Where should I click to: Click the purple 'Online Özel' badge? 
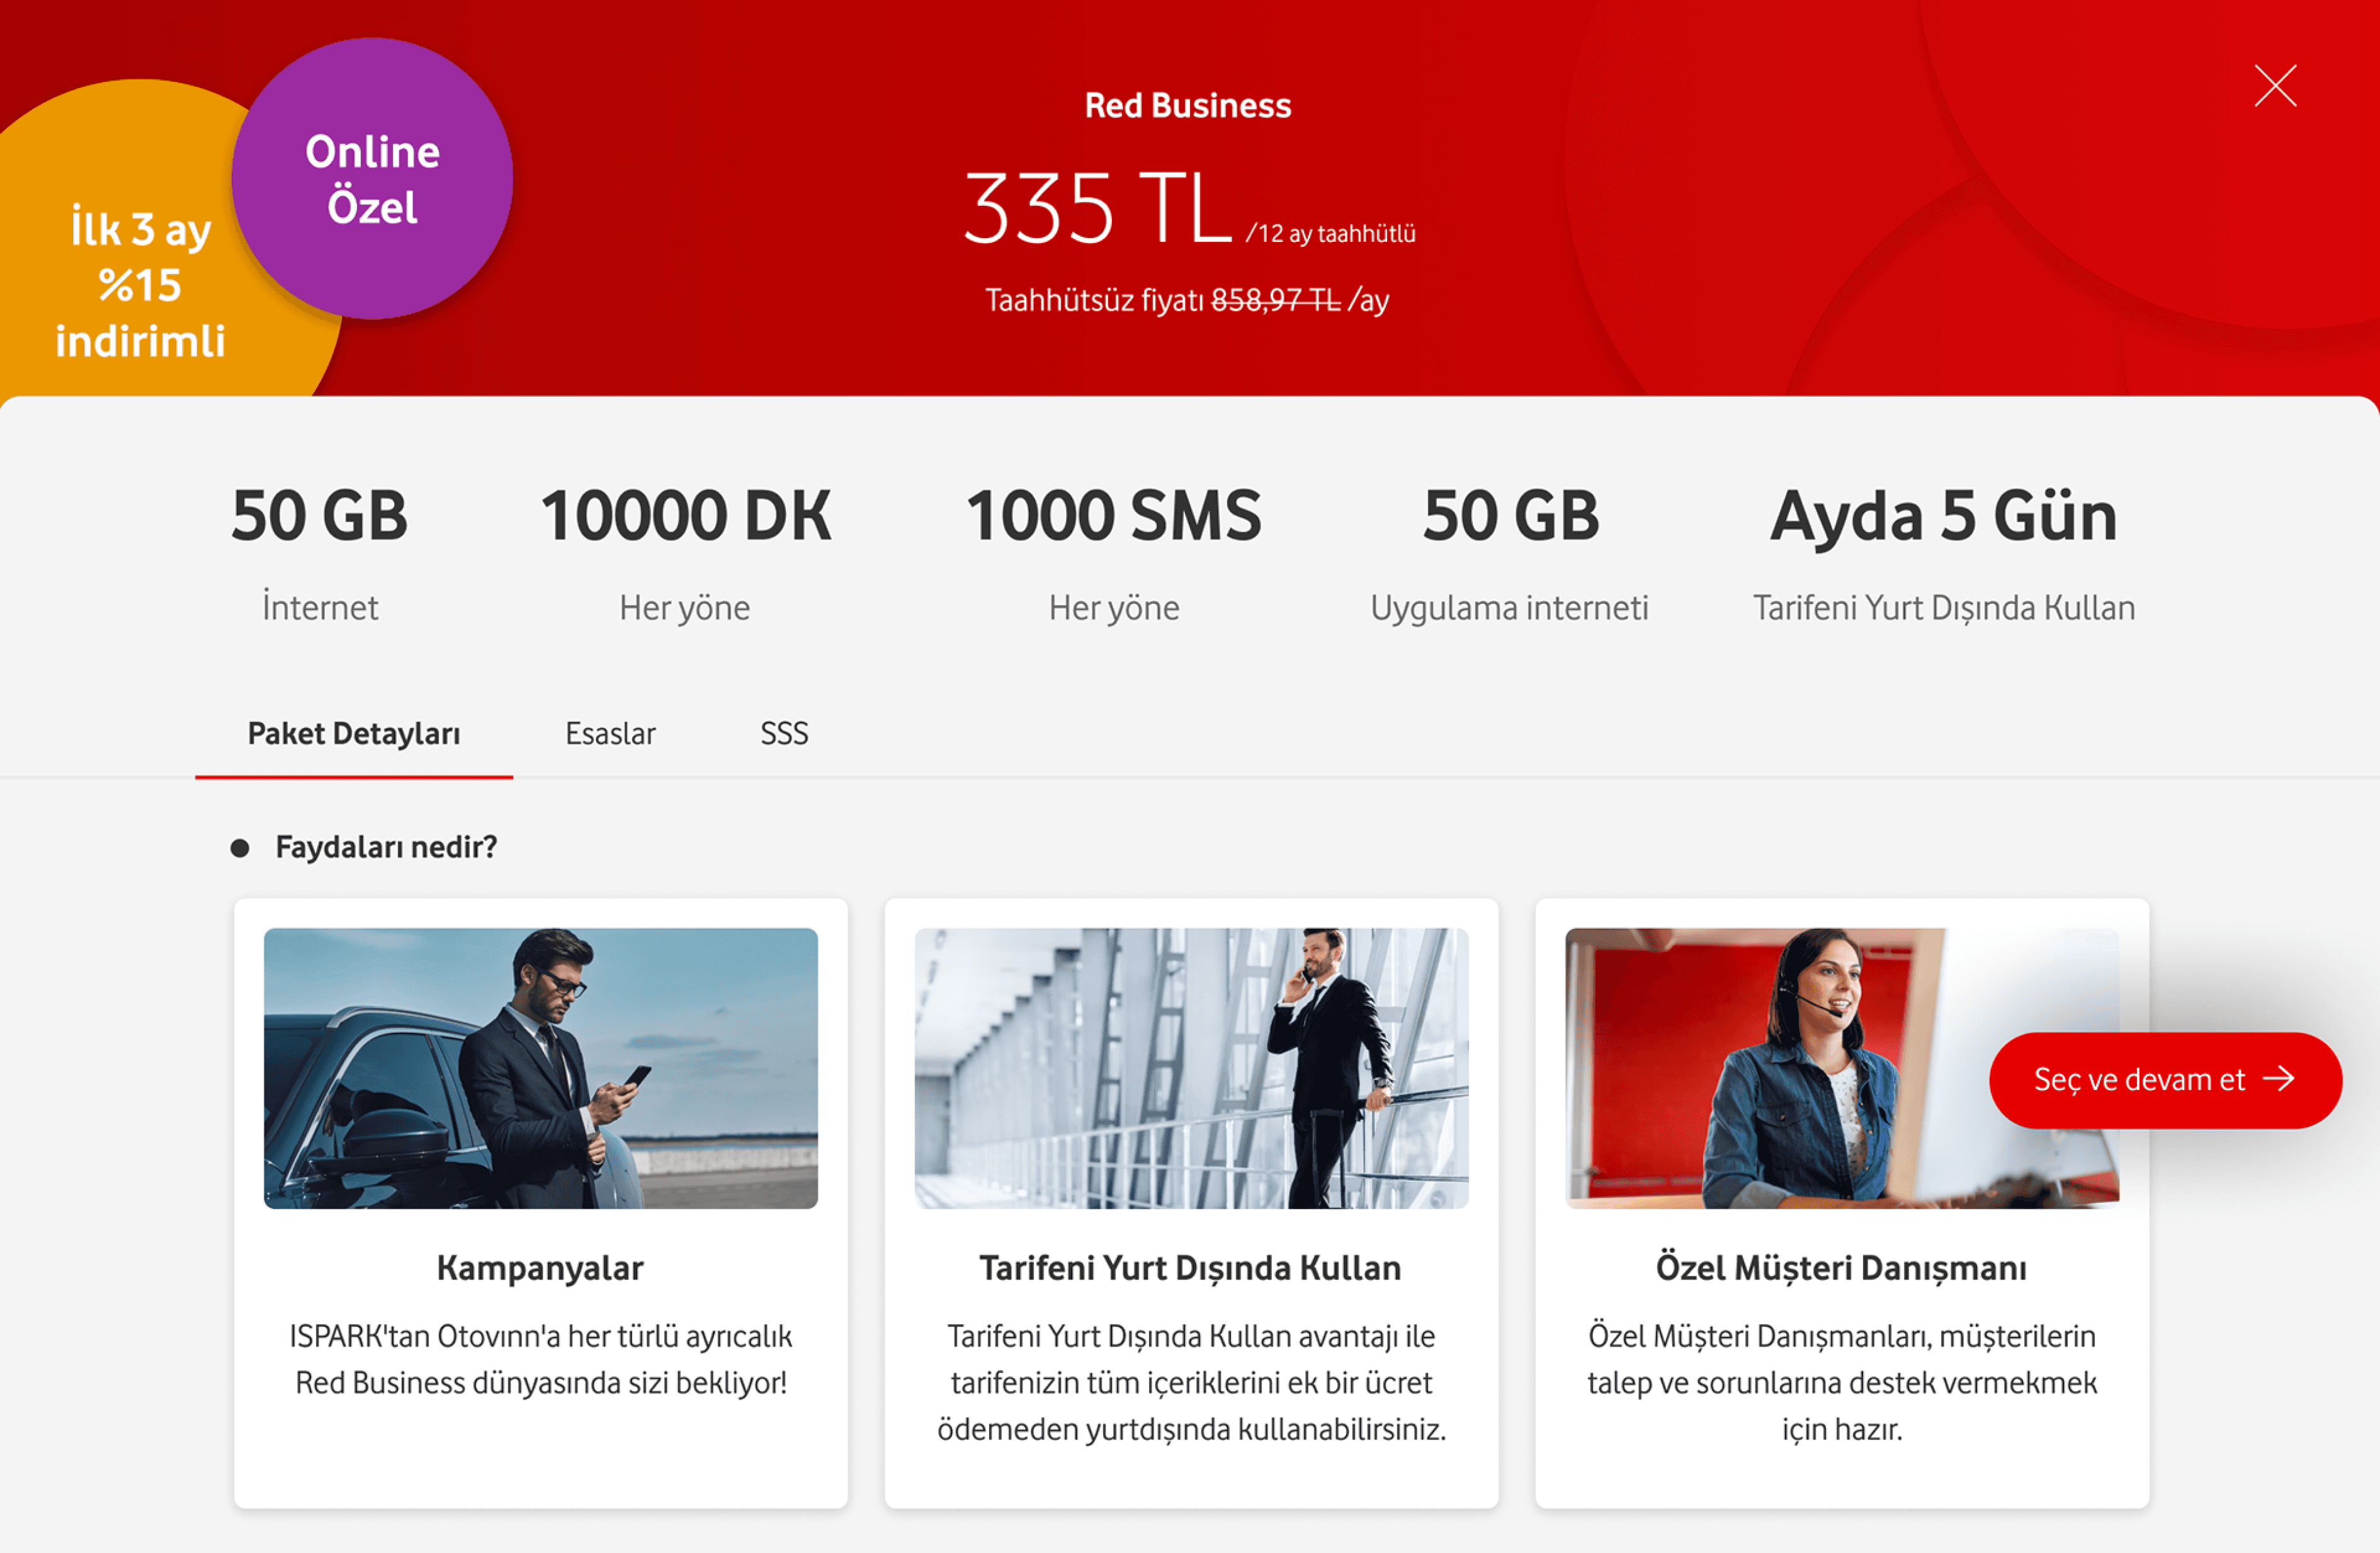click(x=372, y=180)
